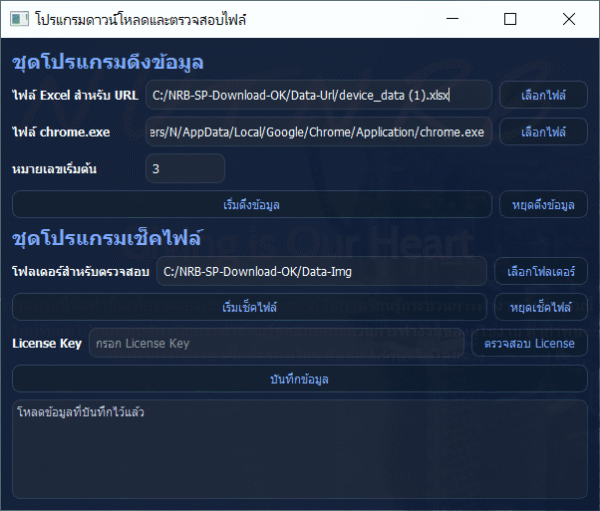Click the window title bar text

click(140, 19)
